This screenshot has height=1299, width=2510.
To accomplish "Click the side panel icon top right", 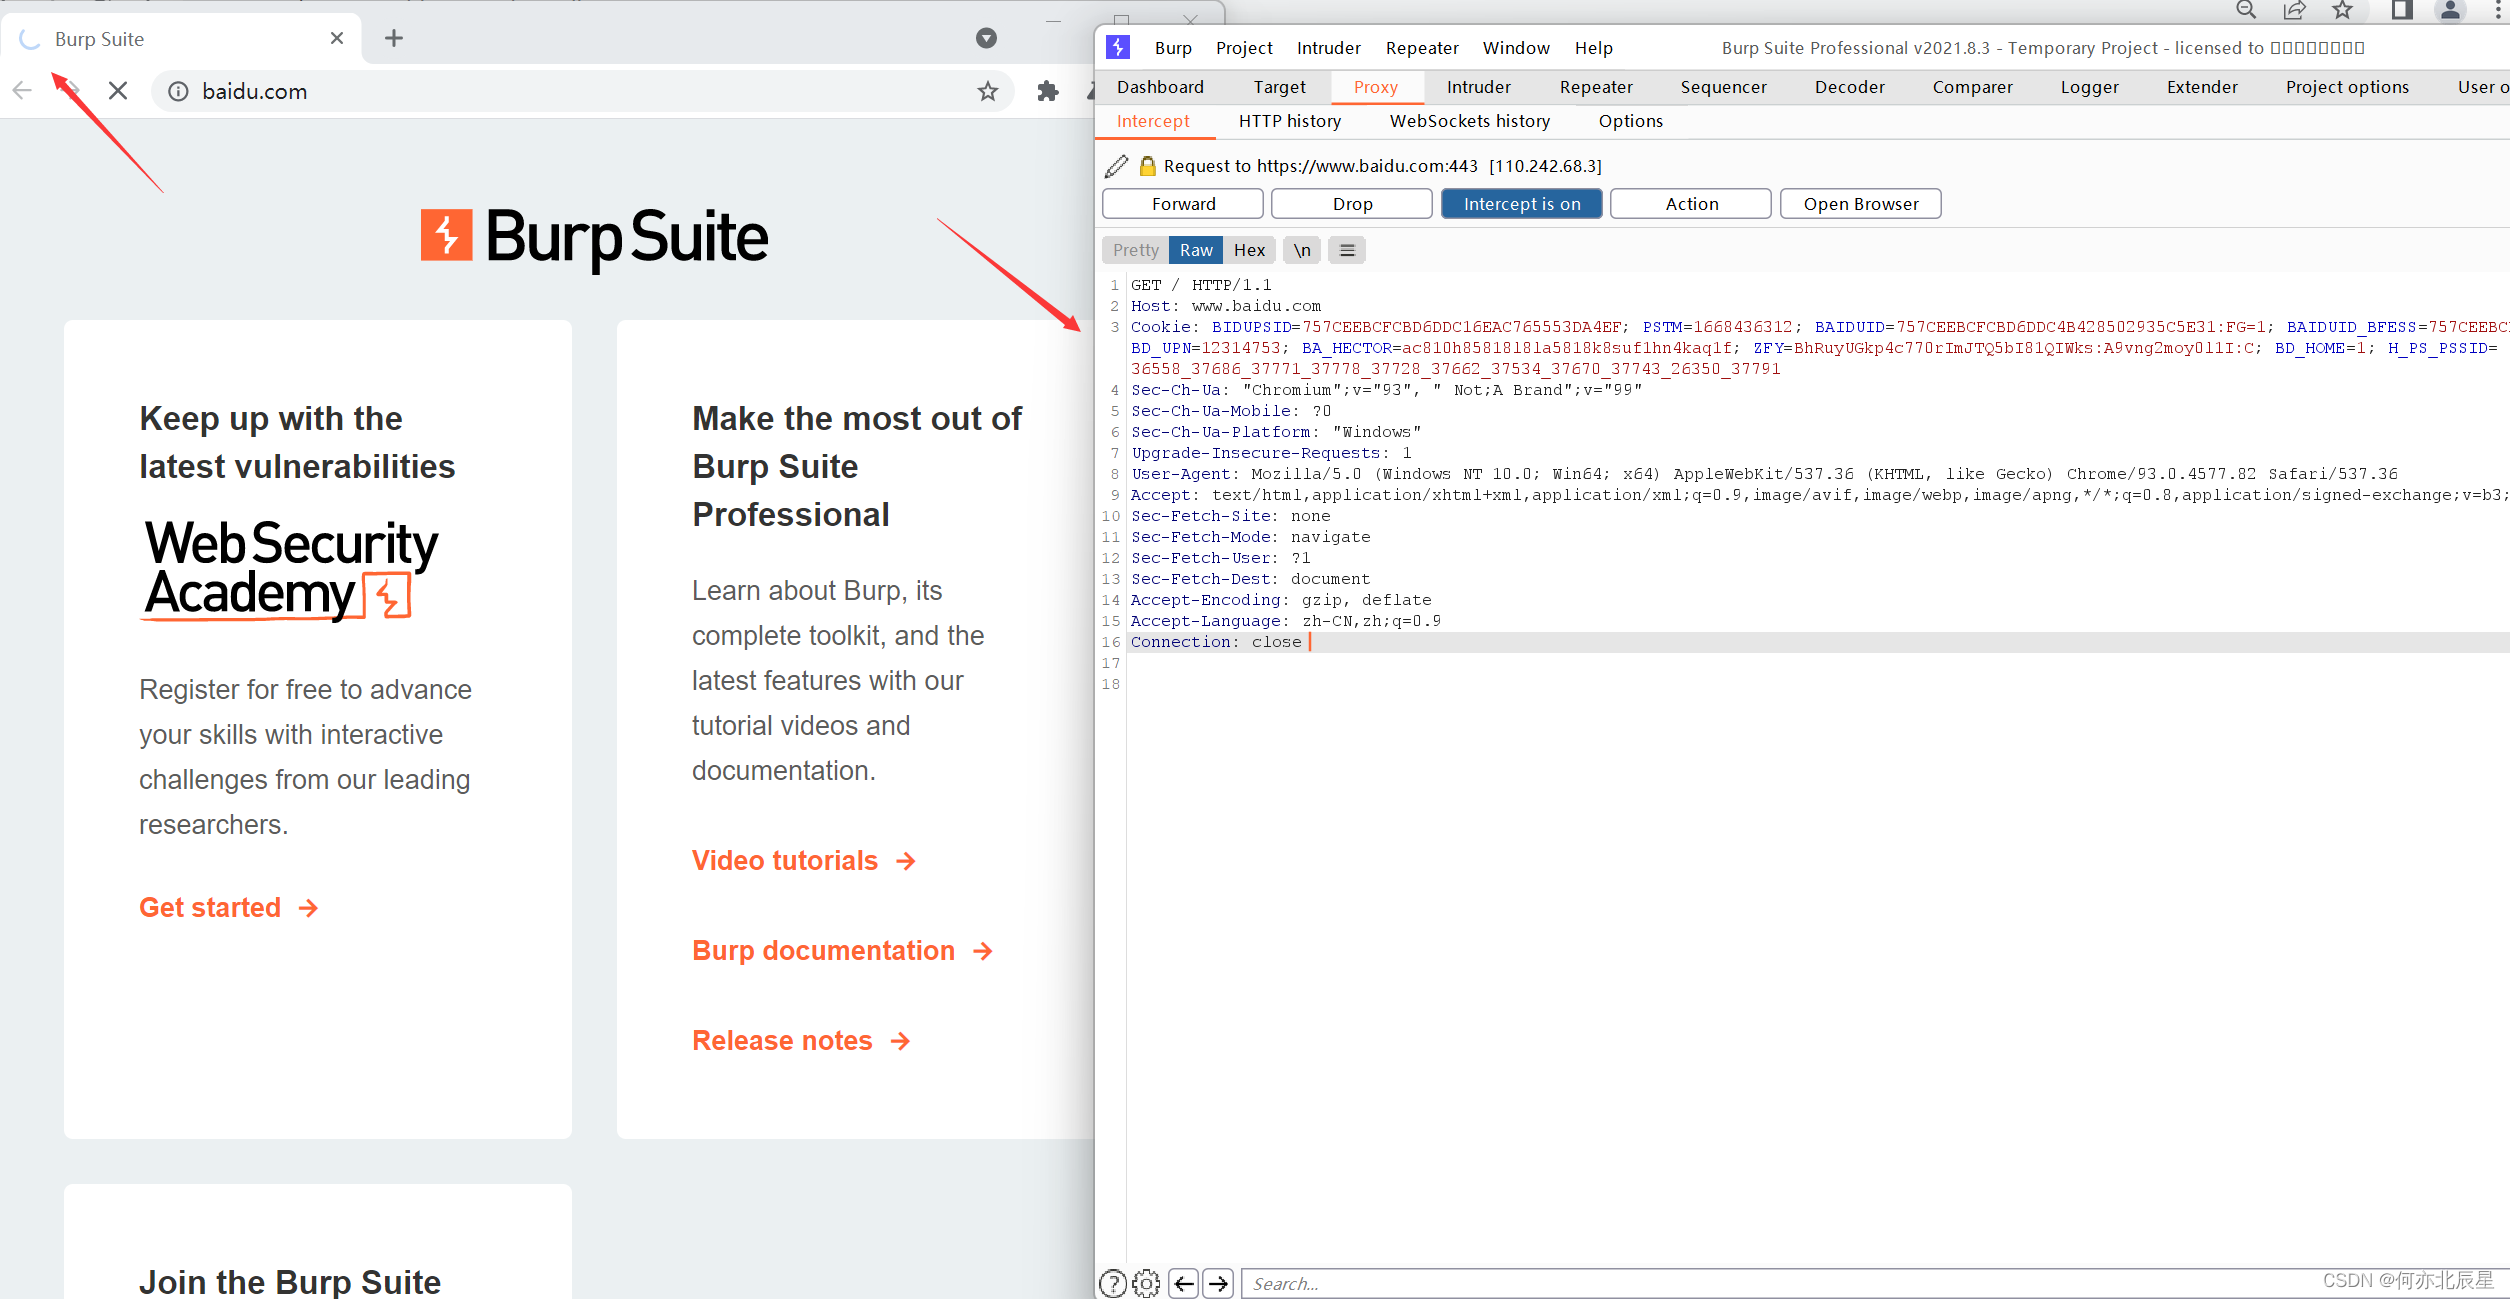I will 2402,10.
